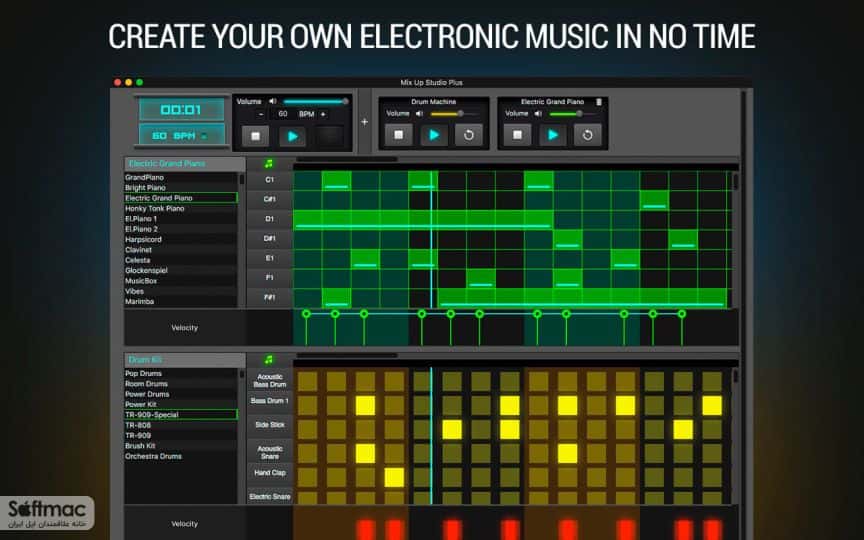Screen dimensions: 864x540
Task: Adjust the Electric Grand Piano green volume slider
Action: [573, 114]
